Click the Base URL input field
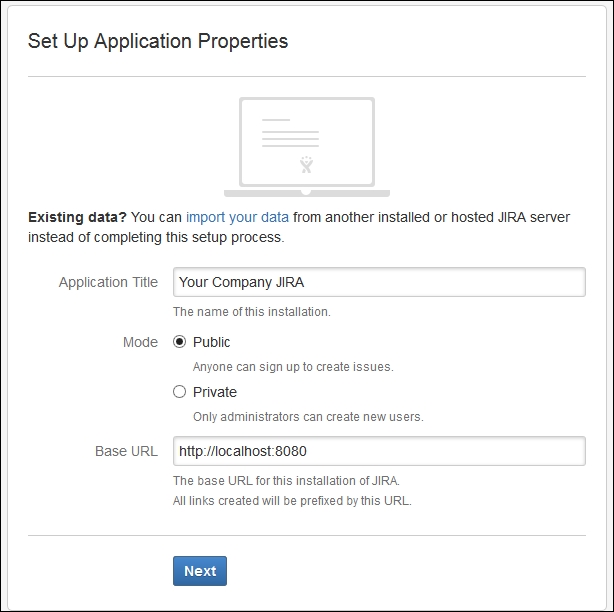The image size is (614, 612). point(378,451)
